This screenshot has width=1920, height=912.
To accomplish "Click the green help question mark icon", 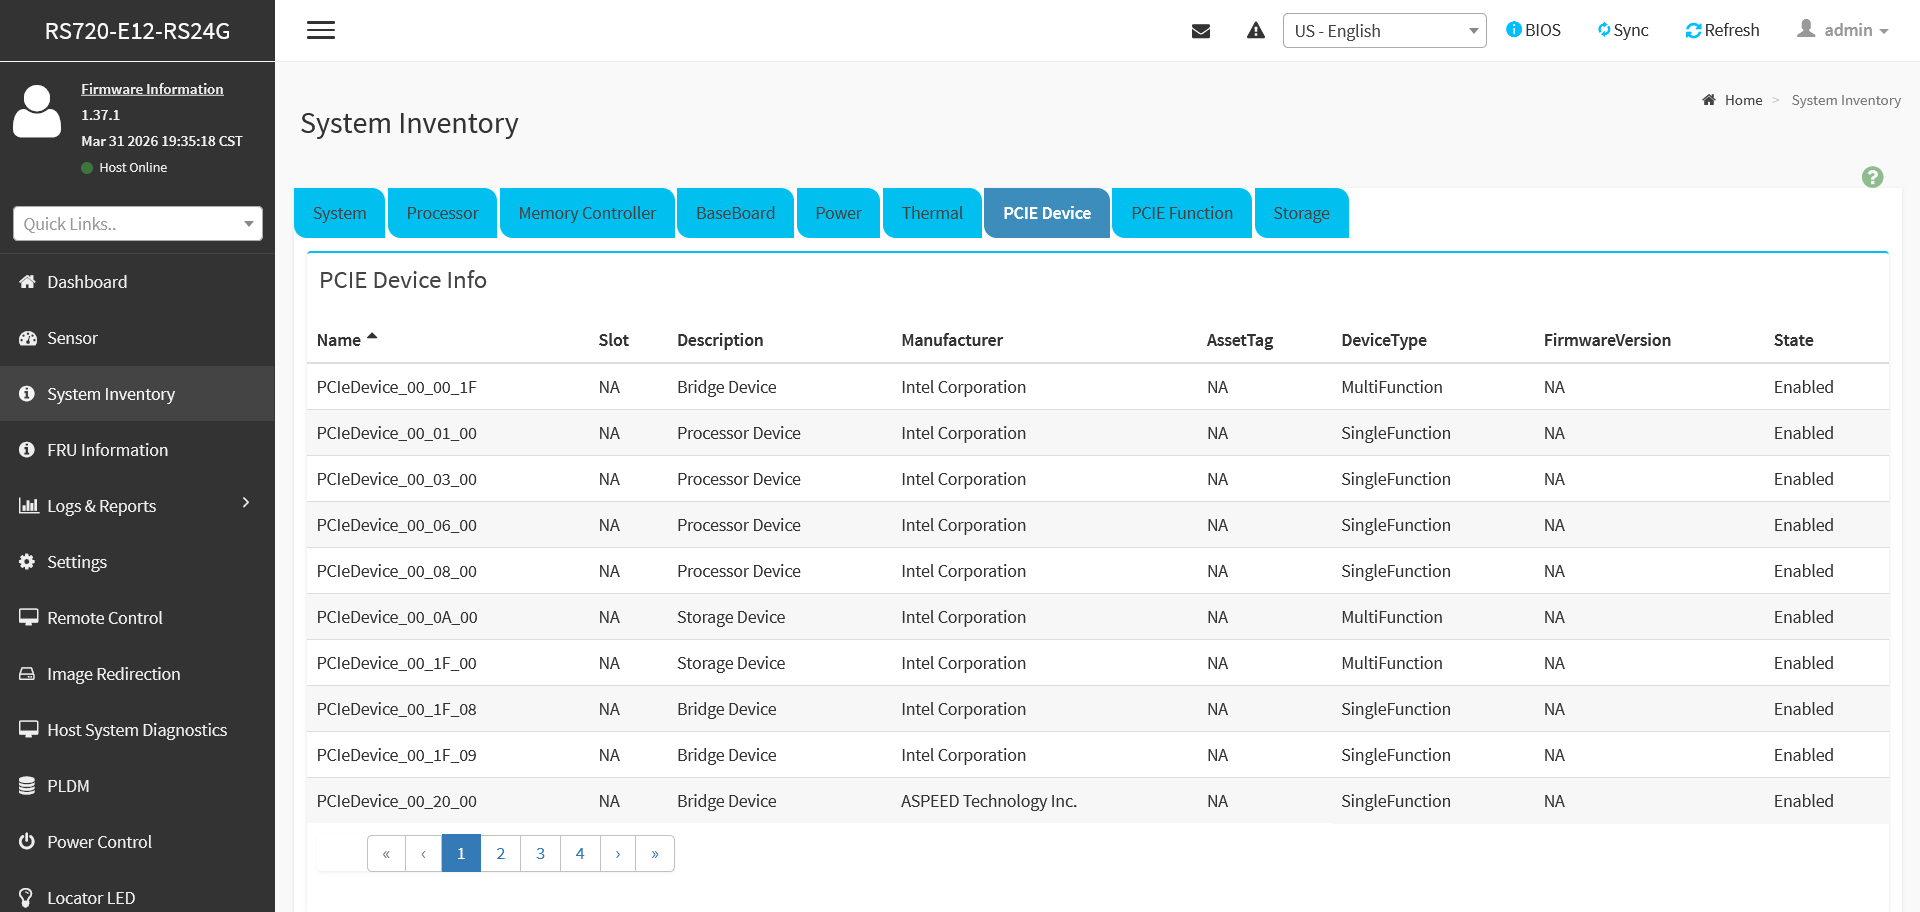I will coord(1872,177).
